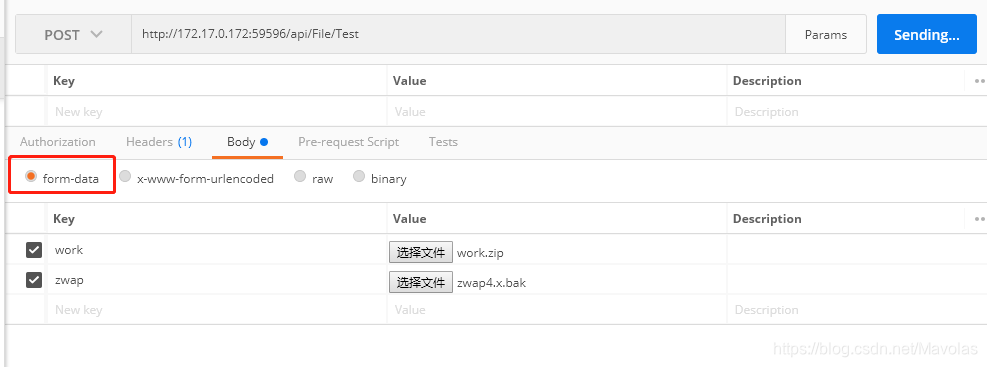This screenshot has height=367, width=987.
Task: Open the Params editor
Action: [826, 35]
